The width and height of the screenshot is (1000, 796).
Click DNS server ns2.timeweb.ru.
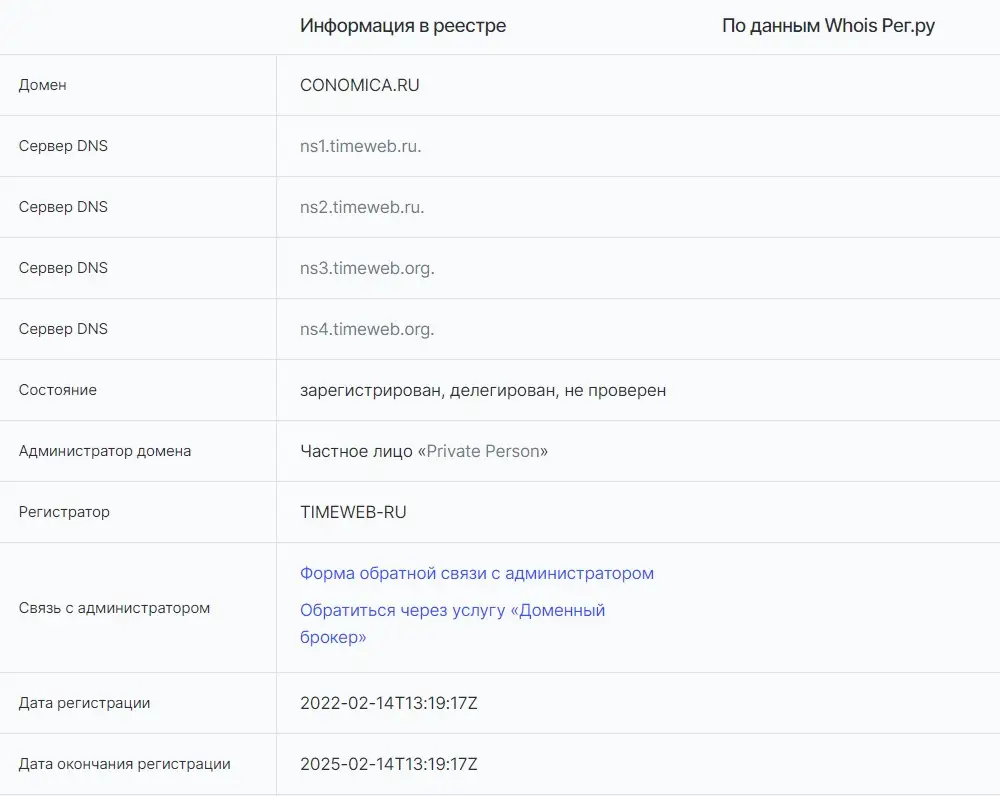coord(362,207)
